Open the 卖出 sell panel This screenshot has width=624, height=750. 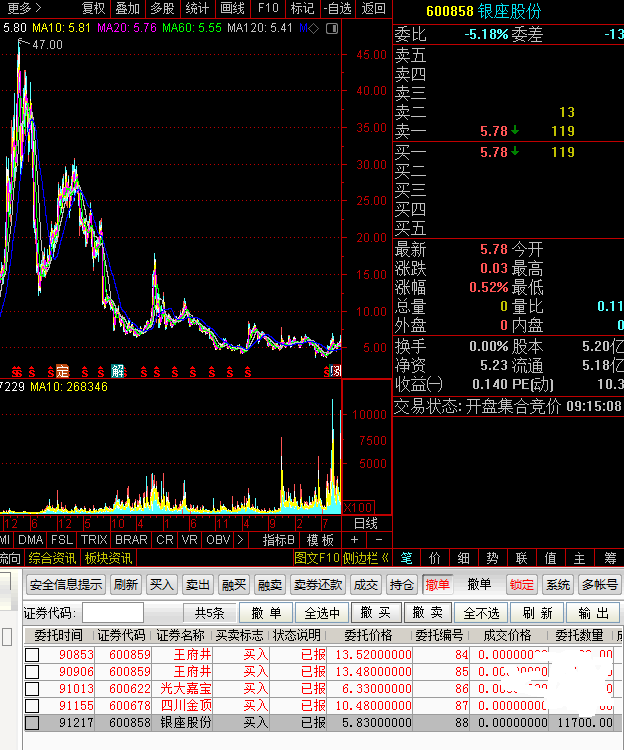click(x=198, y=585)
